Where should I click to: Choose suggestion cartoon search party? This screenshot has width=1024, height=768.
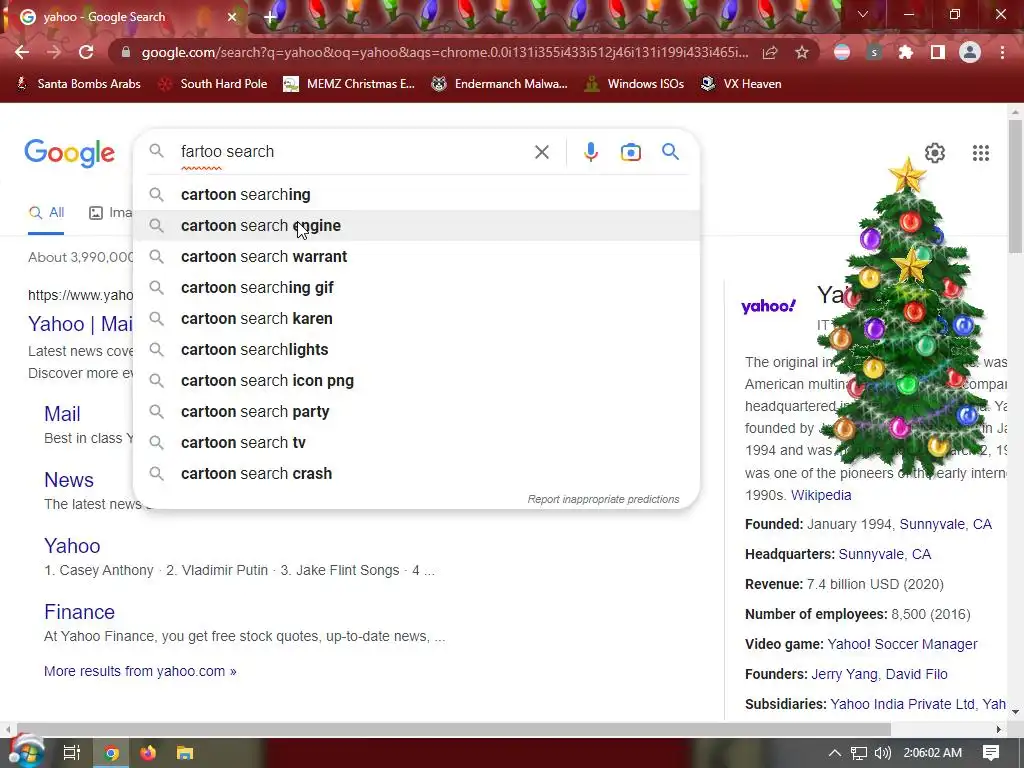[416, 411]
